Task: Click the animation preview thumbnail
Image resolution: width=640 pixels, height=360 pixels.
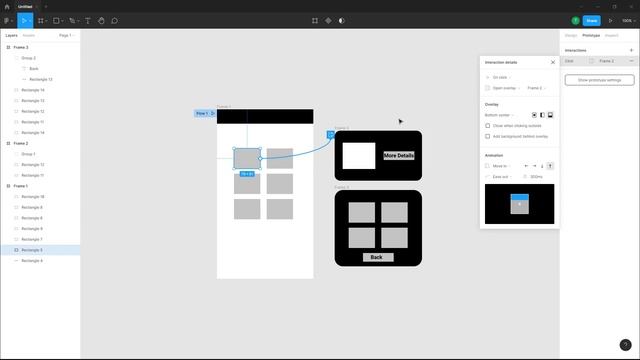Action: (x=519, y=204)
